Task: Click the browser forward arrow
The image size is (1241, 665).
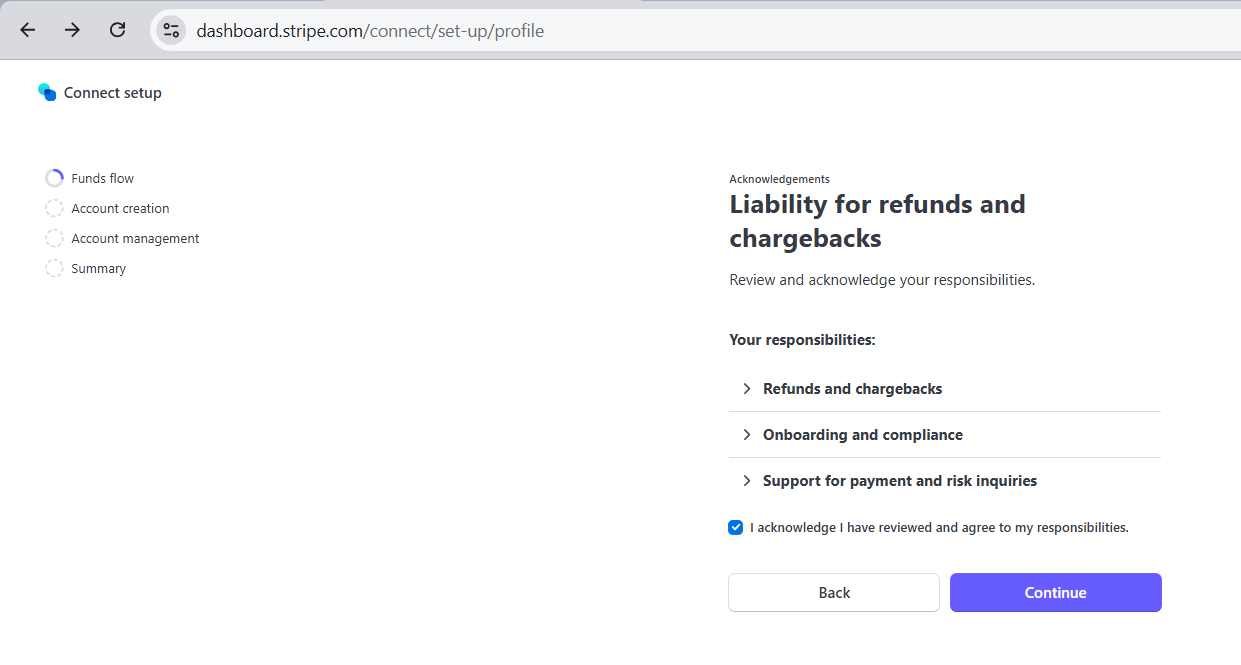Action: pos(72,30)
